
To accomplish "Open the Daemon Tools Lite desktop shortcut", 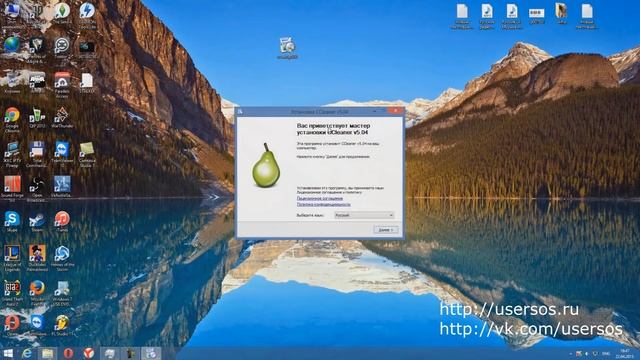I will pyautogui.click(x=87, y=15).
